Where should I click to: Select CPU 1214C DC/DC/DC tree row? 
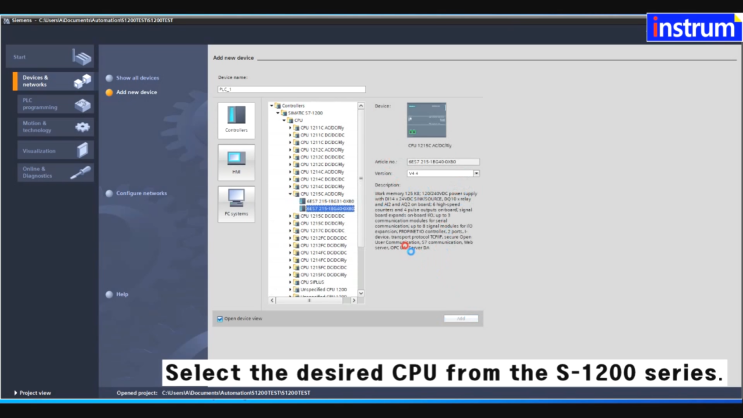(x=322, y=179)
